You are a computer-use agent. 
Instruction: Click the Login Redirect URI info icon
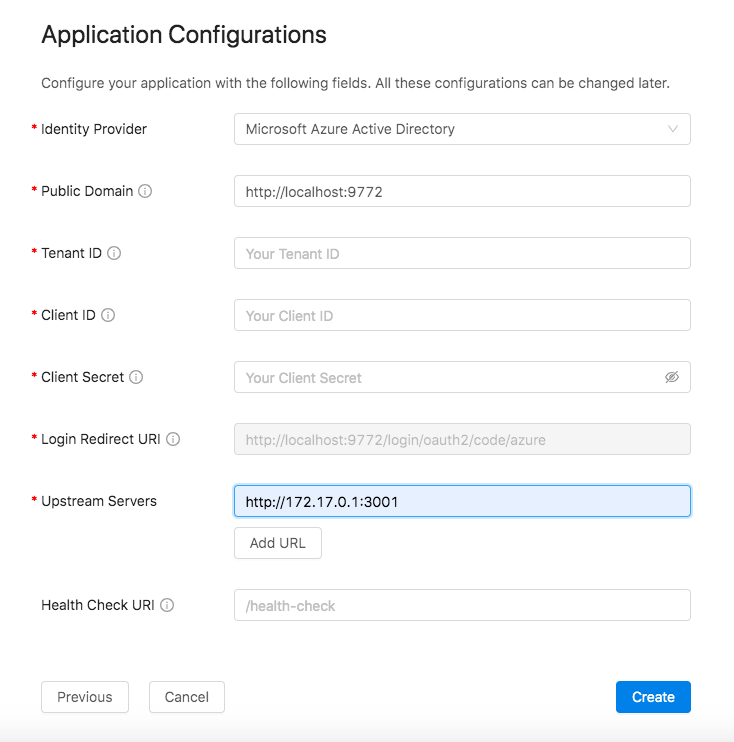(173, 439)
